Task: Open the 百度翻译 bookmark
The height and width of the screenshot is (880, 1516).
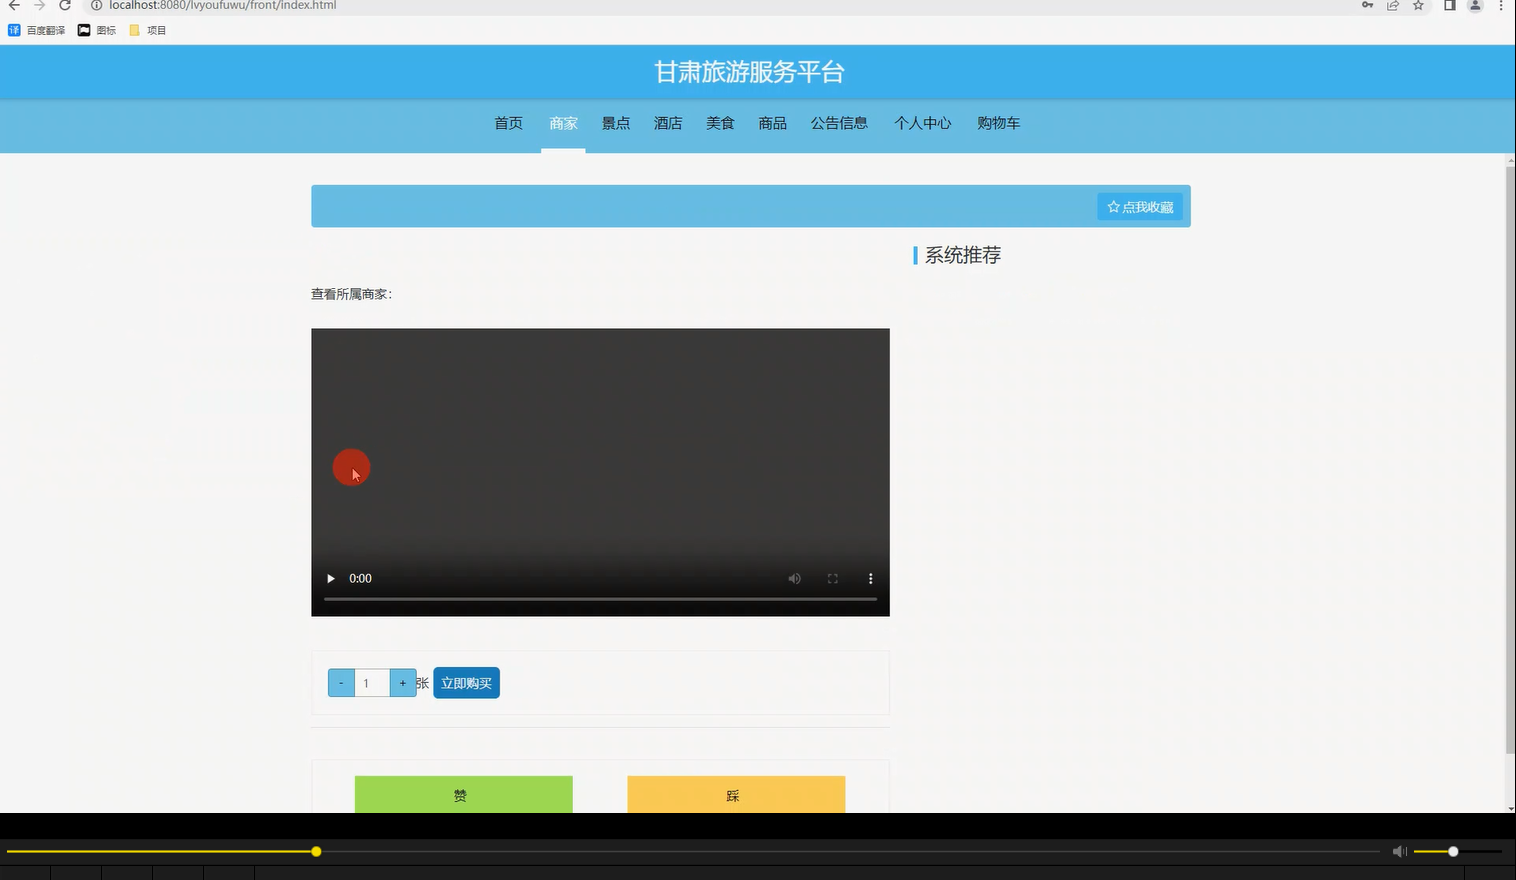Action: (x=37, y=30)
